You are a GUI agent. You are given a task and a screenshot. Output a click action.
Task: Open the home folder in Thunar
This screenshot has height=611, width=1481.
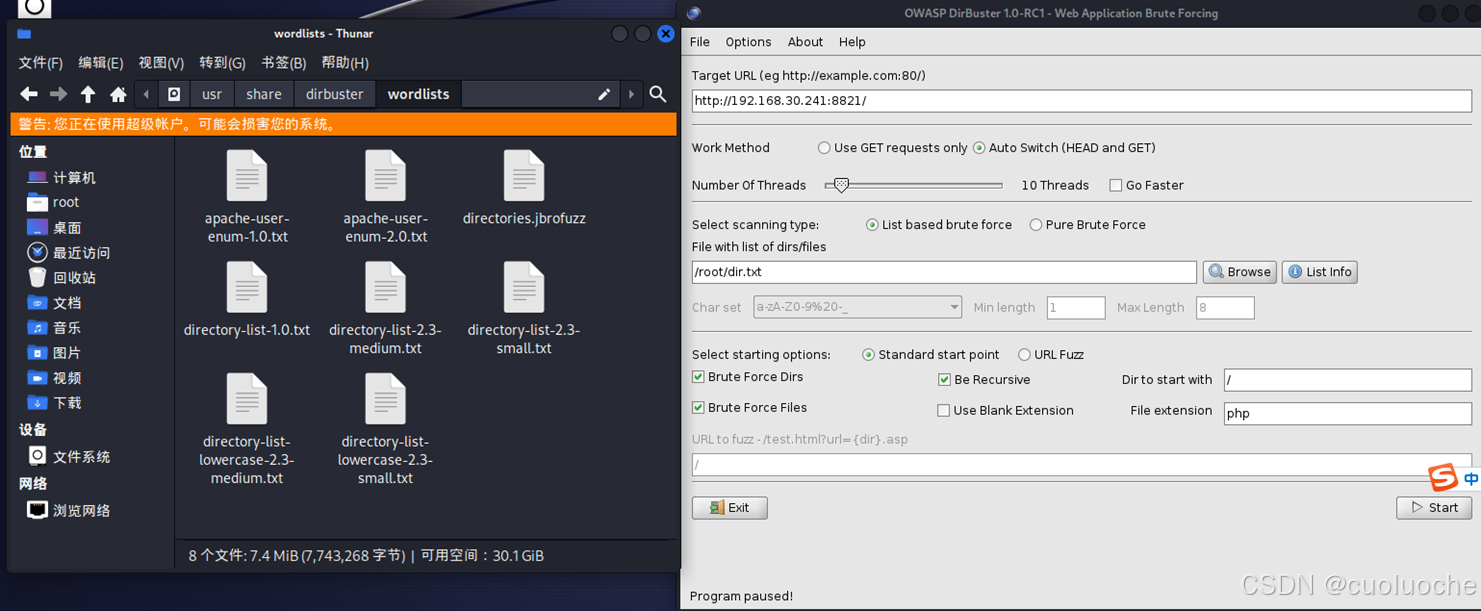(x=118, y=94)
